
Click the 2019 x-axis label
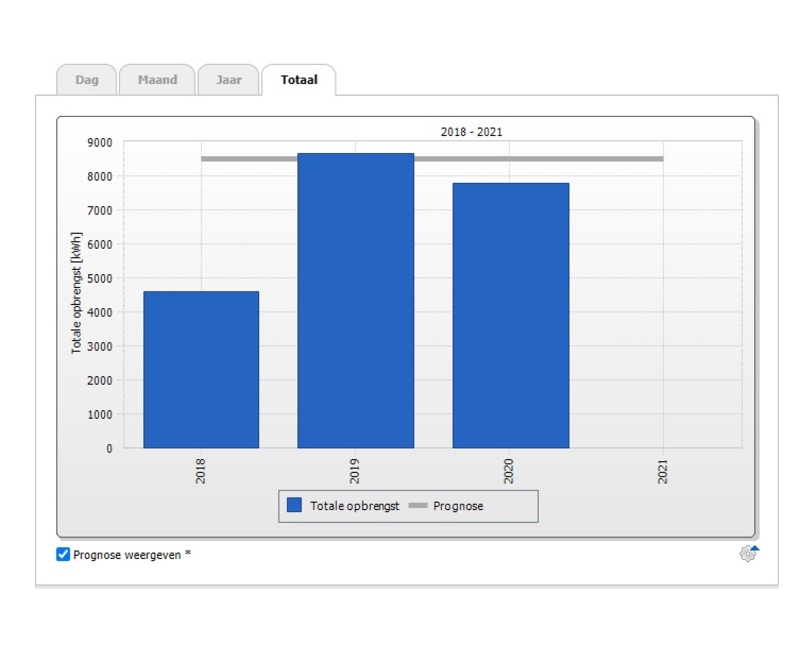click(x=355, y=471)
